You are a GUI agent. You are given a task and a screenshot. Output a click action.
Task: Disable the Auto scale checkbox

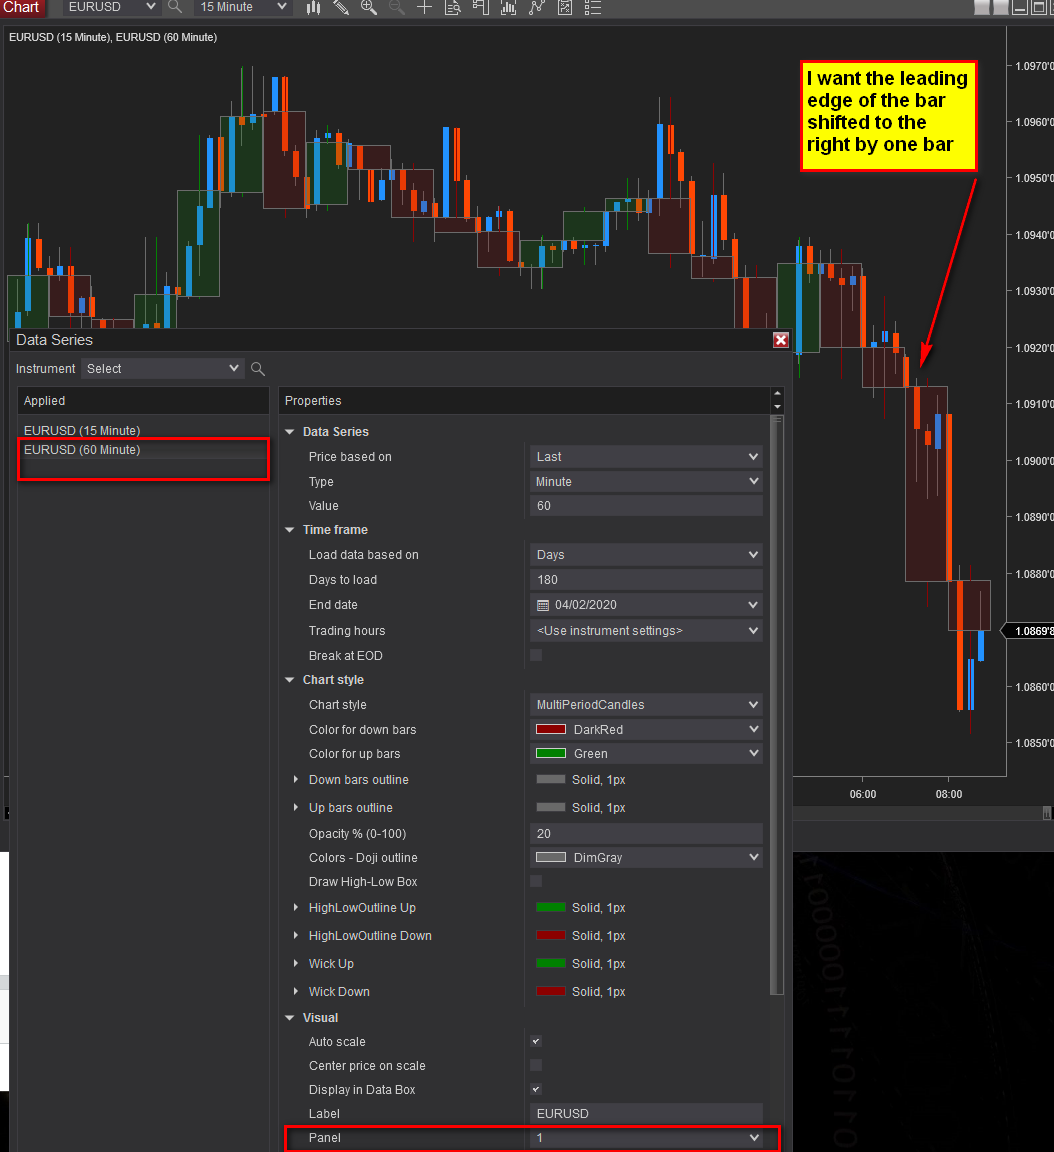(x=536, y=1041)
